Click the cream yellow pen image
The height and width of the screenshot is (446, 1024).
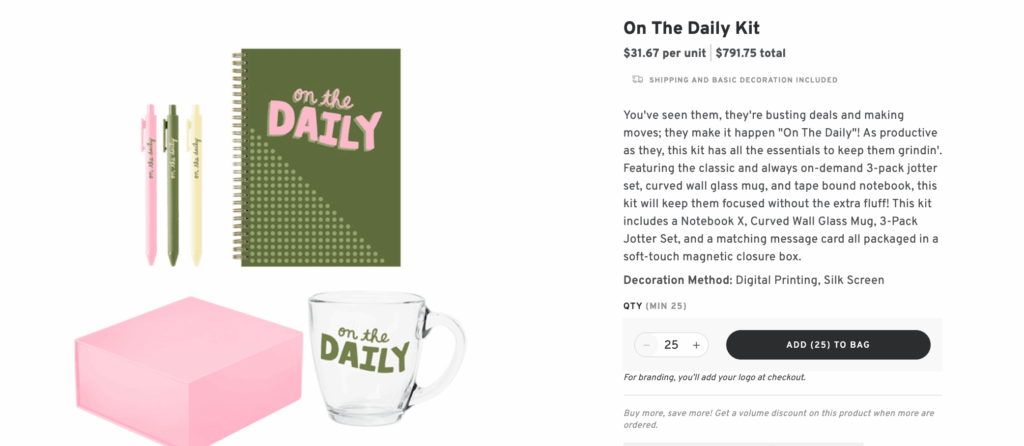(x=195, y=184)
